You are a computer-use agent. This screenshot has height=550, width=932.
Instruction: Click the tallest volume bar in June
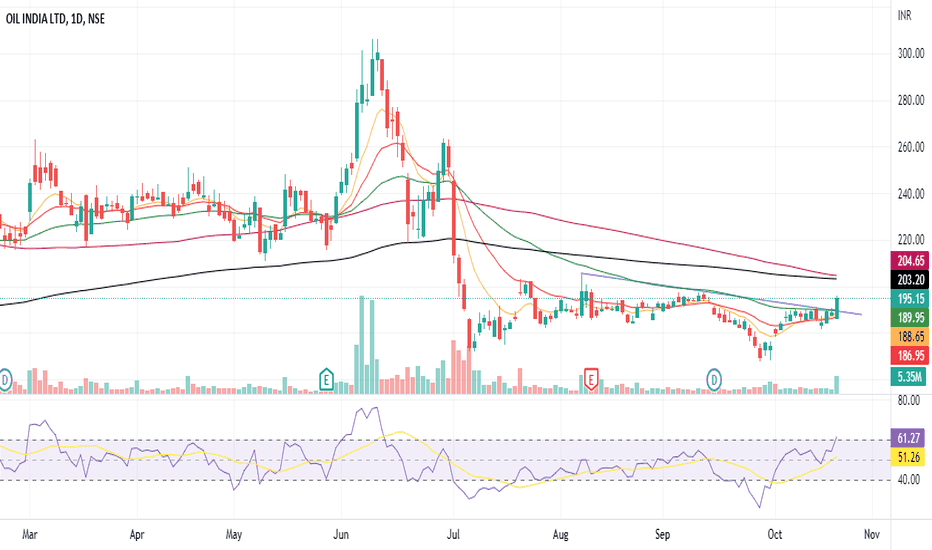coord(361,345)
